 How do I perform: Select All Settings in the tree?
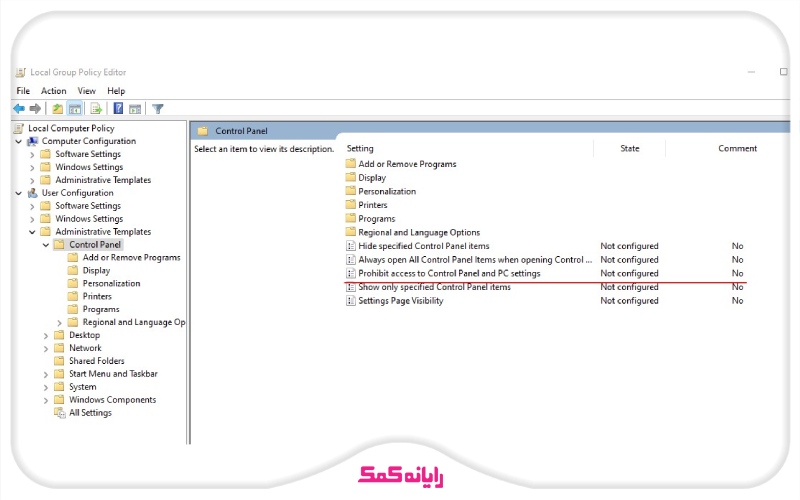coord(90,413)
